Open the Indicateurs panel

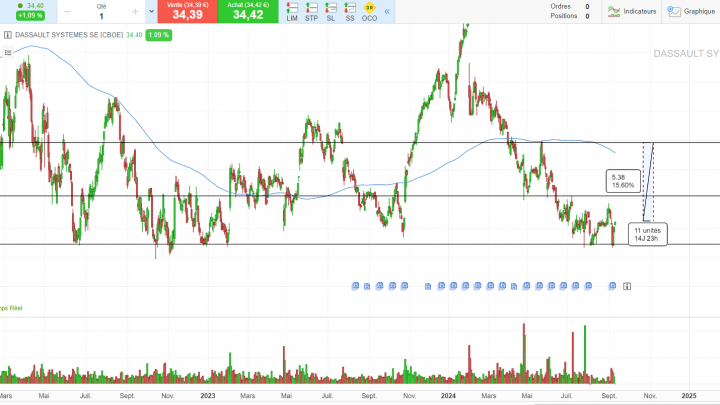(x=632, y=12)
